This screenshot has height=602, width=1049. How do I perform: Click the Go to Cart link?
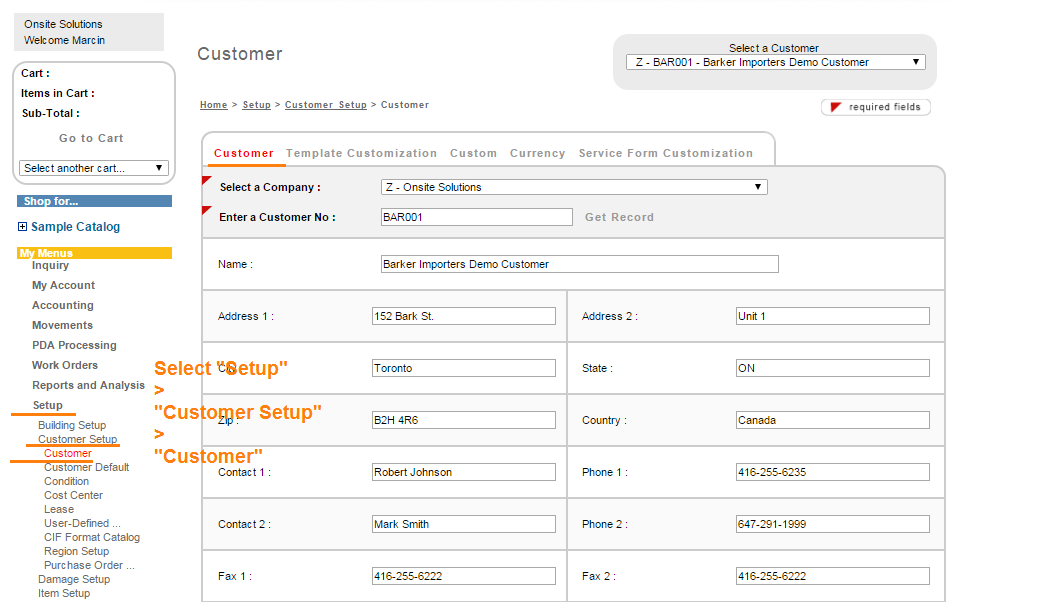91,138
